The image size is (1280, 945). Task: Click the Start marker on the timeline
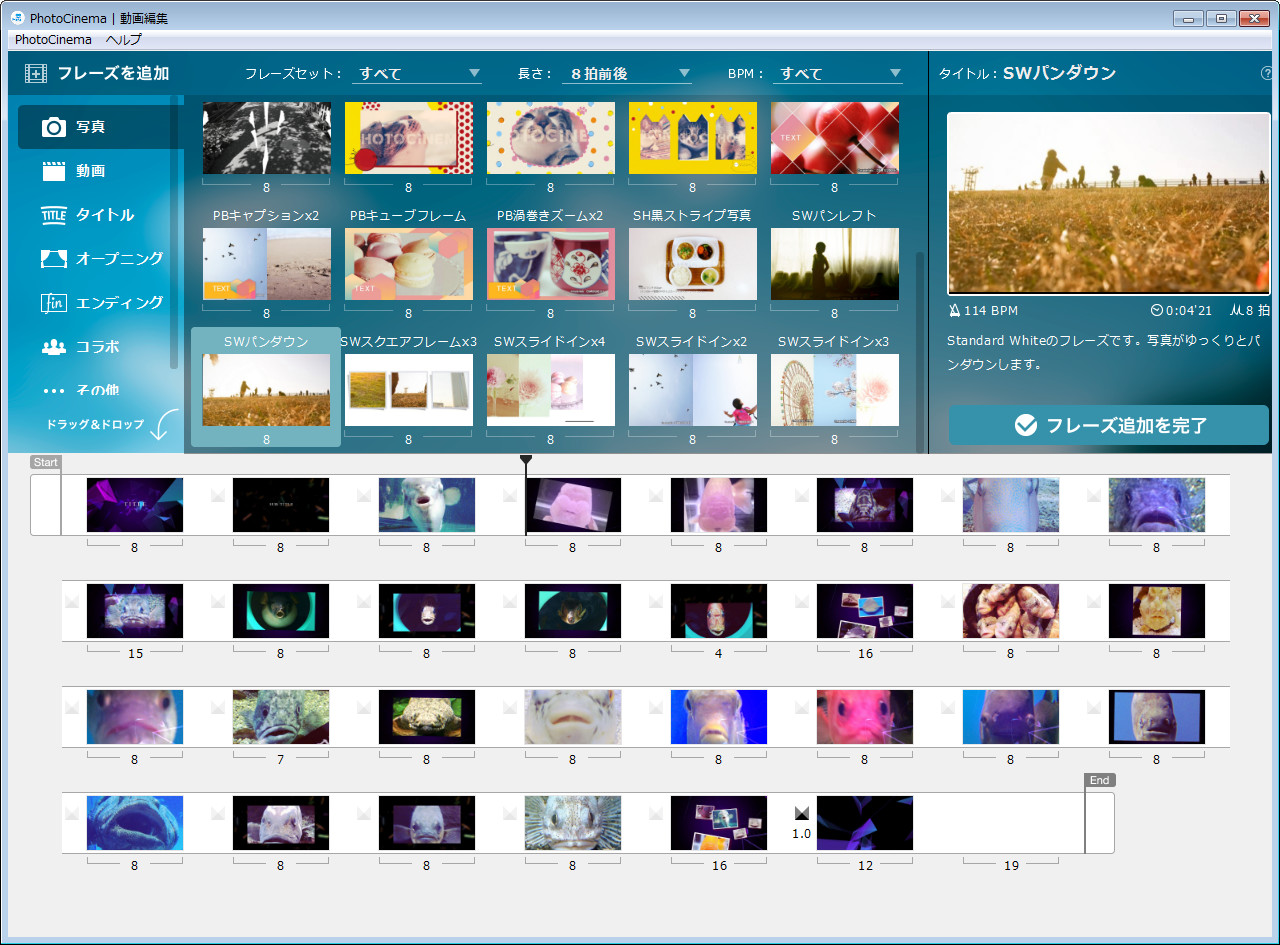pyautogui.click(x=46, y=462)
